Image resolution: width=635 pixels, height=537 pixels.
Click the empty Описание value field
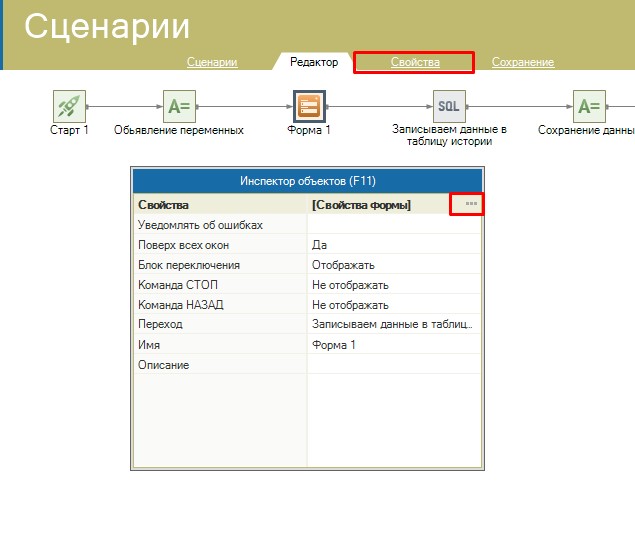[x=394, y=364]
